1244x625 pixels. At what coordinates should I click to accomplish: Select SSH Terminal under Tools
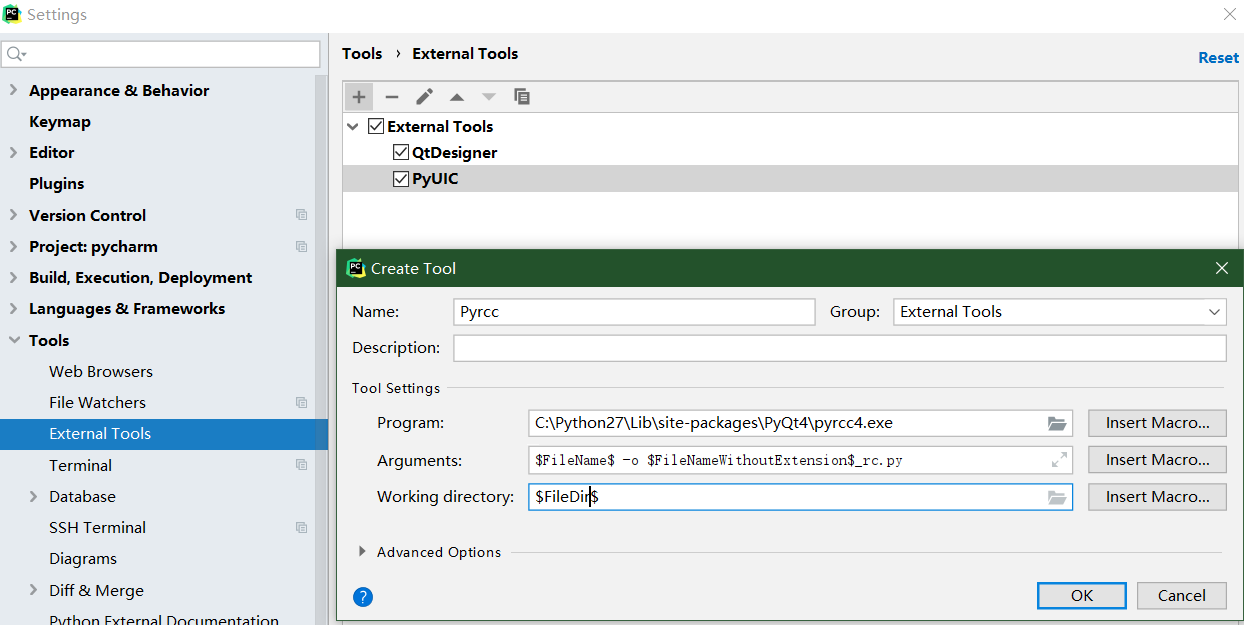(97, 527)
